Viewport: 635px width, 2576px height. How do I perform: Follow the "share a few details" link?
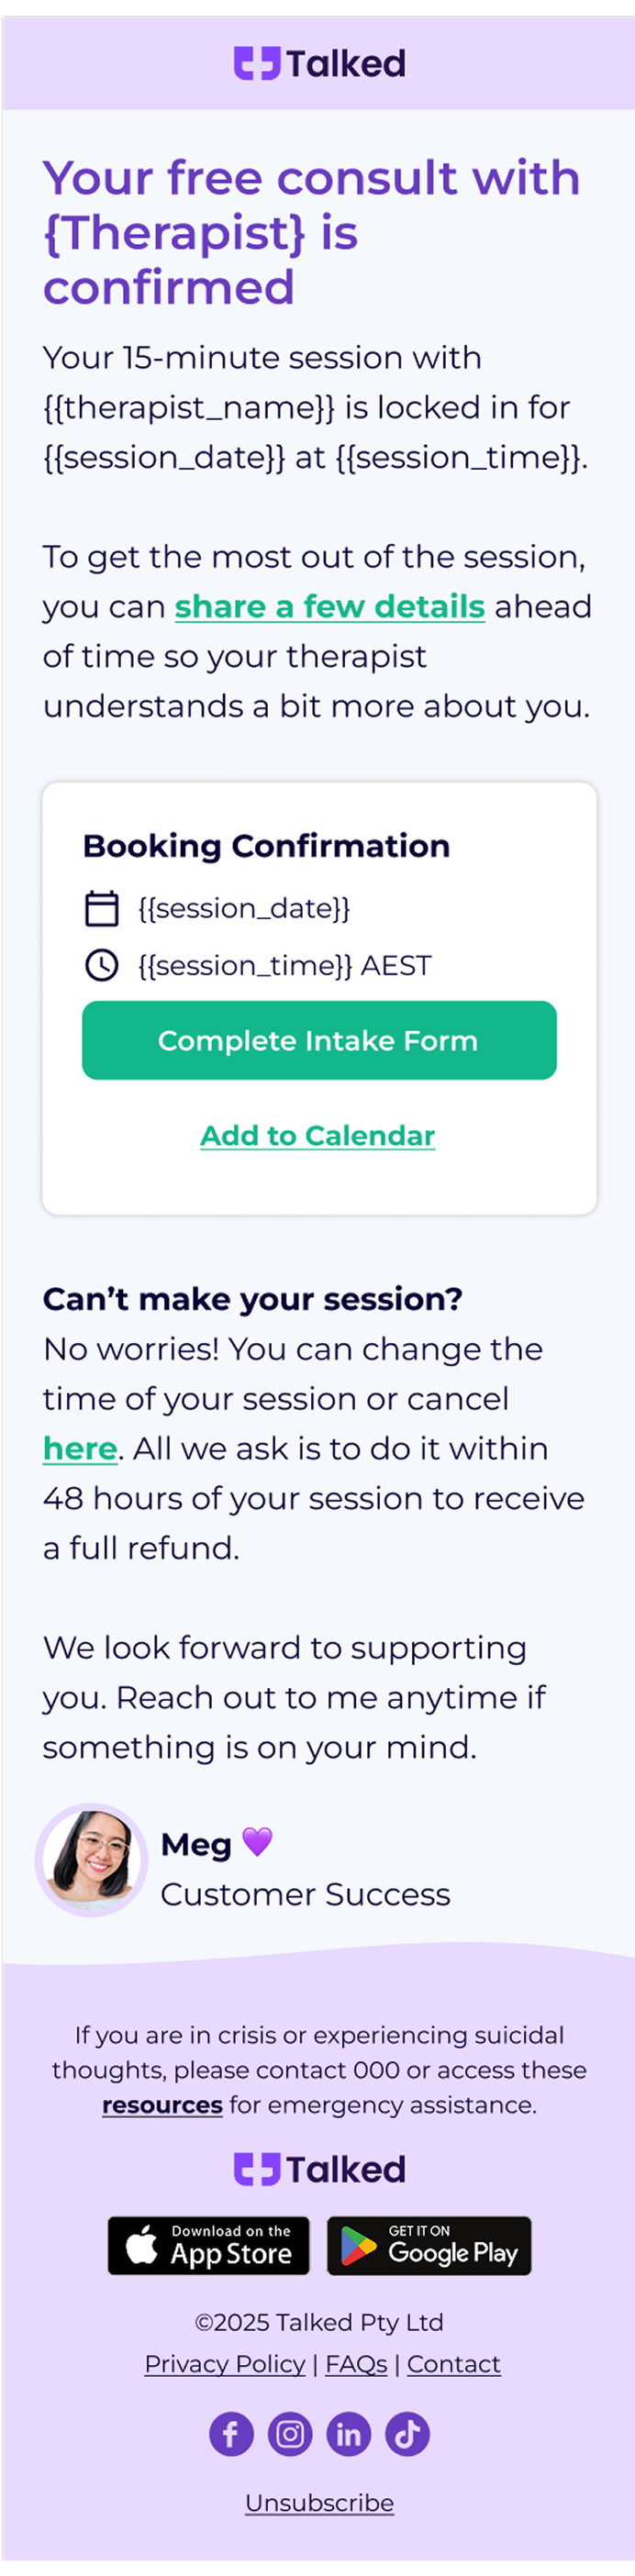click(329, 607)
